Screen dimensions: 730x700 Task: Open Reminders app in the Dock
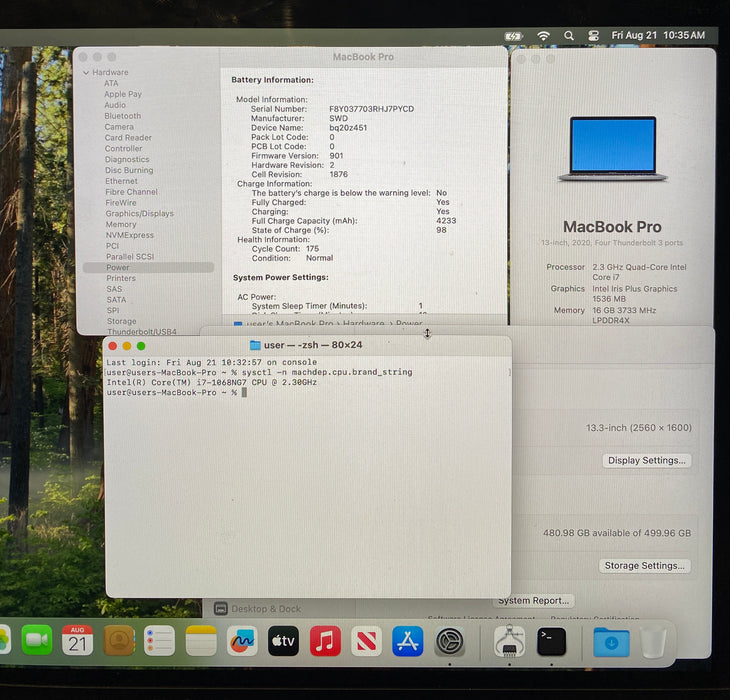tap(159, 640)
